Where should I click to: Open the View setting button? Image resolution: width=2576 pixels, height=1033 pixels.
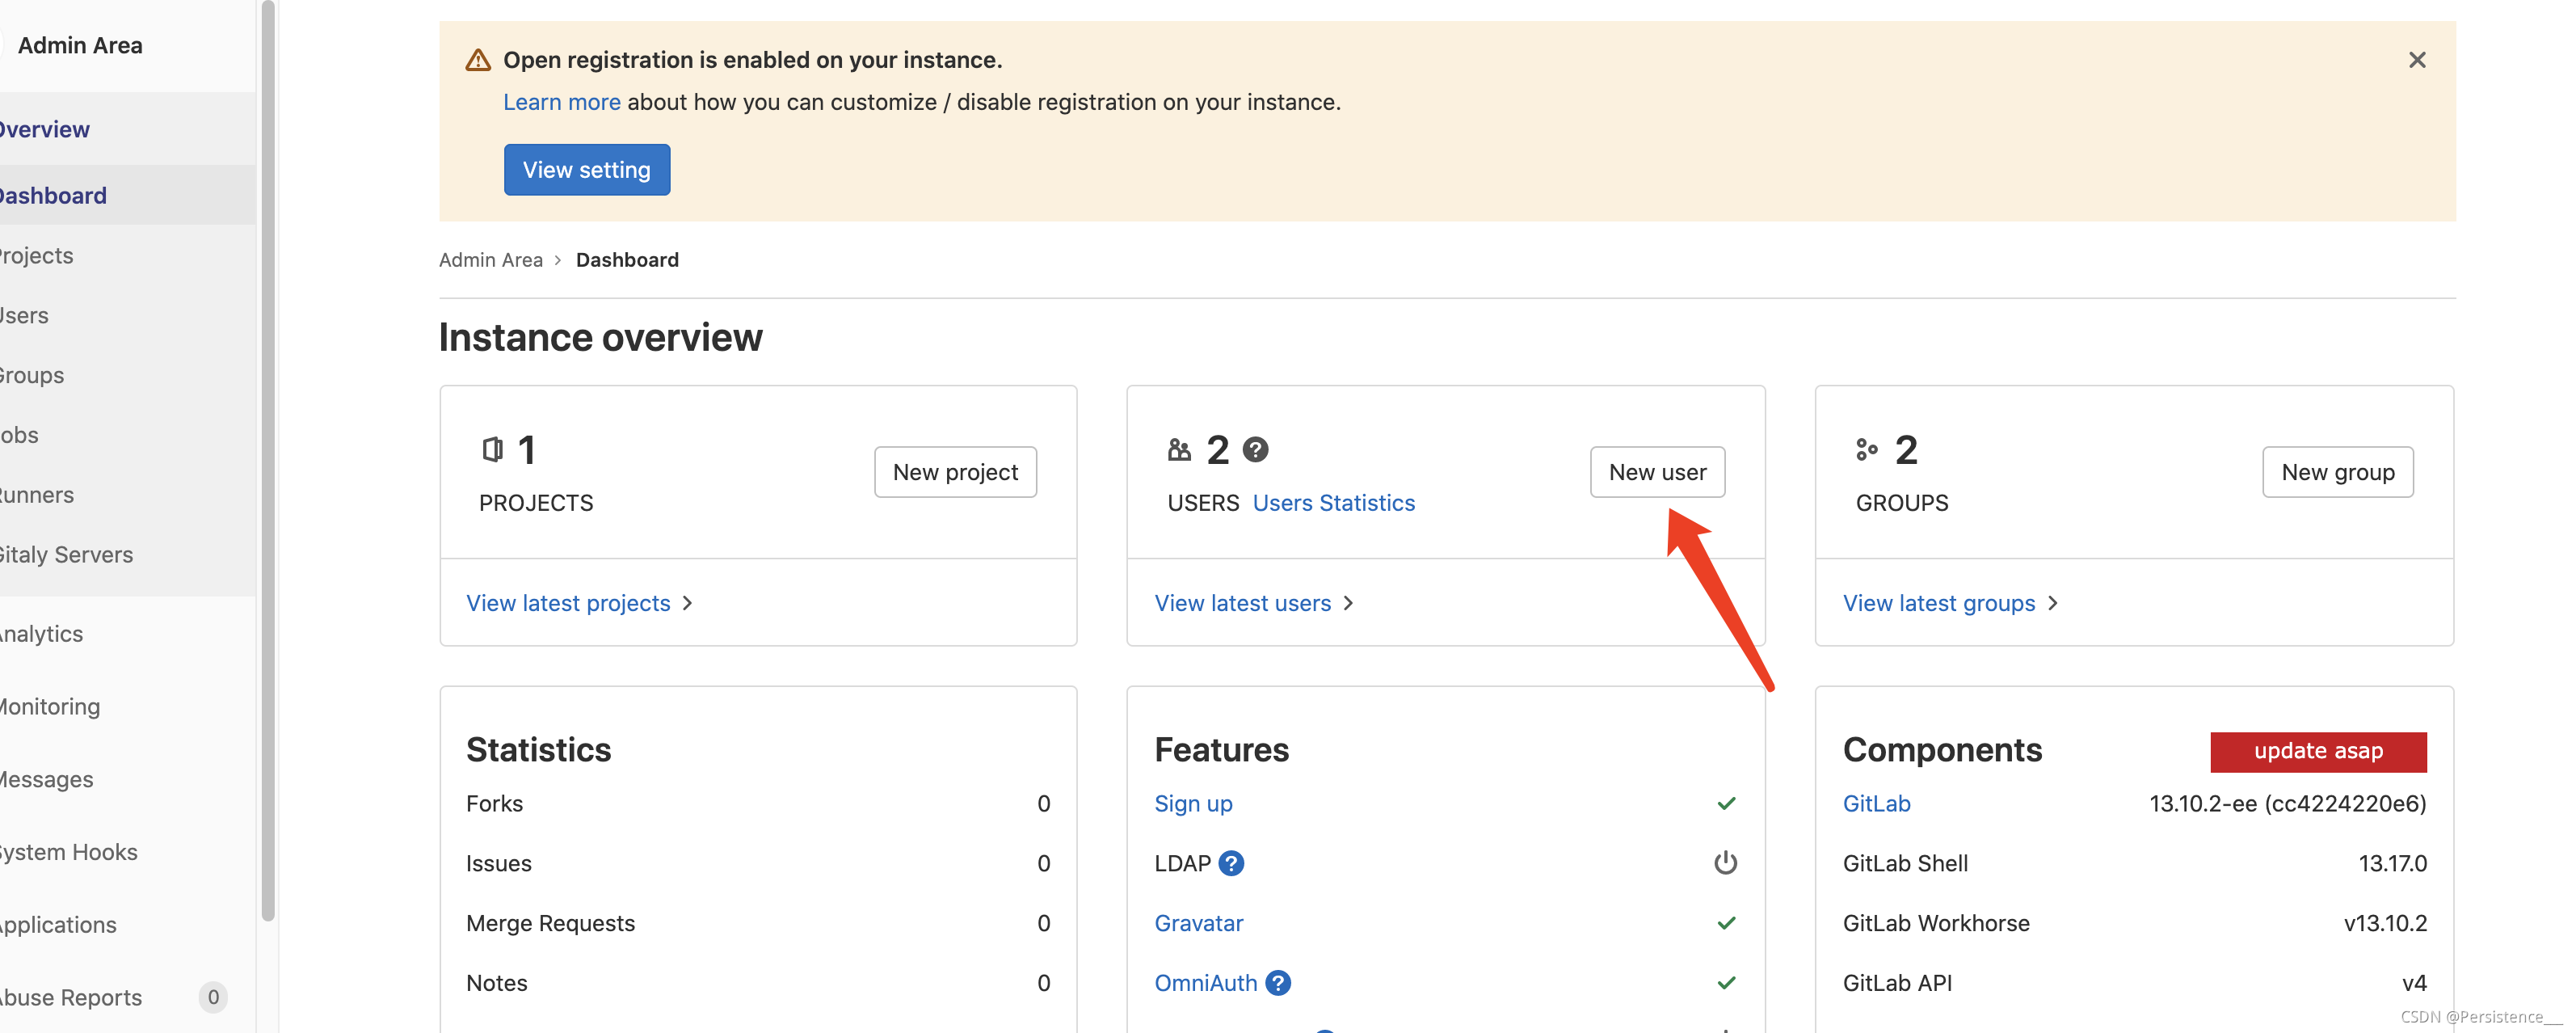(x=587, y=170)
